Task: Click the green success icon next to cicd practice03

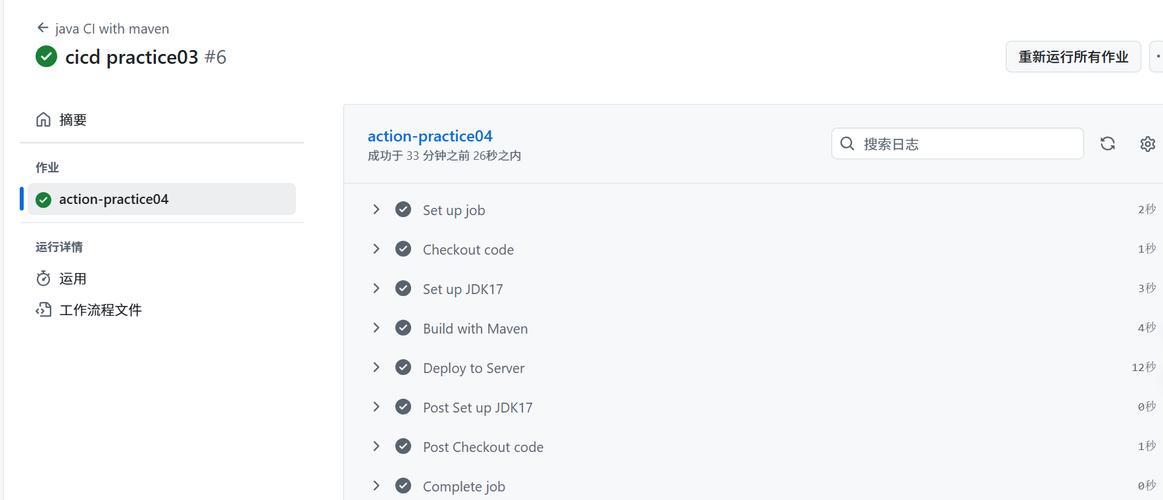Action: pos(46,57)
